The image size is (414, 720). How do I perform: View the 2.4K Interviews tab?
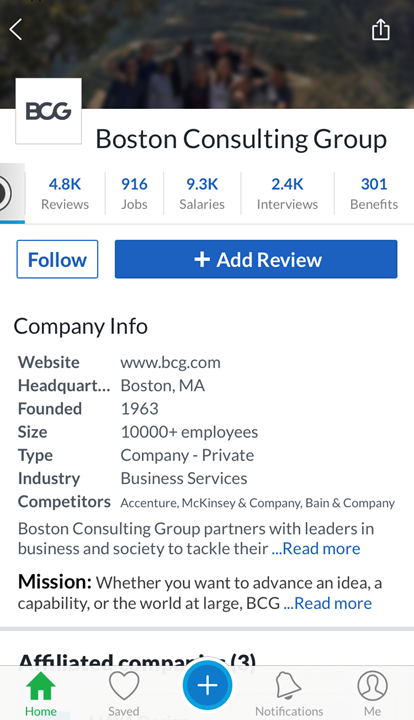click(287, 193)
